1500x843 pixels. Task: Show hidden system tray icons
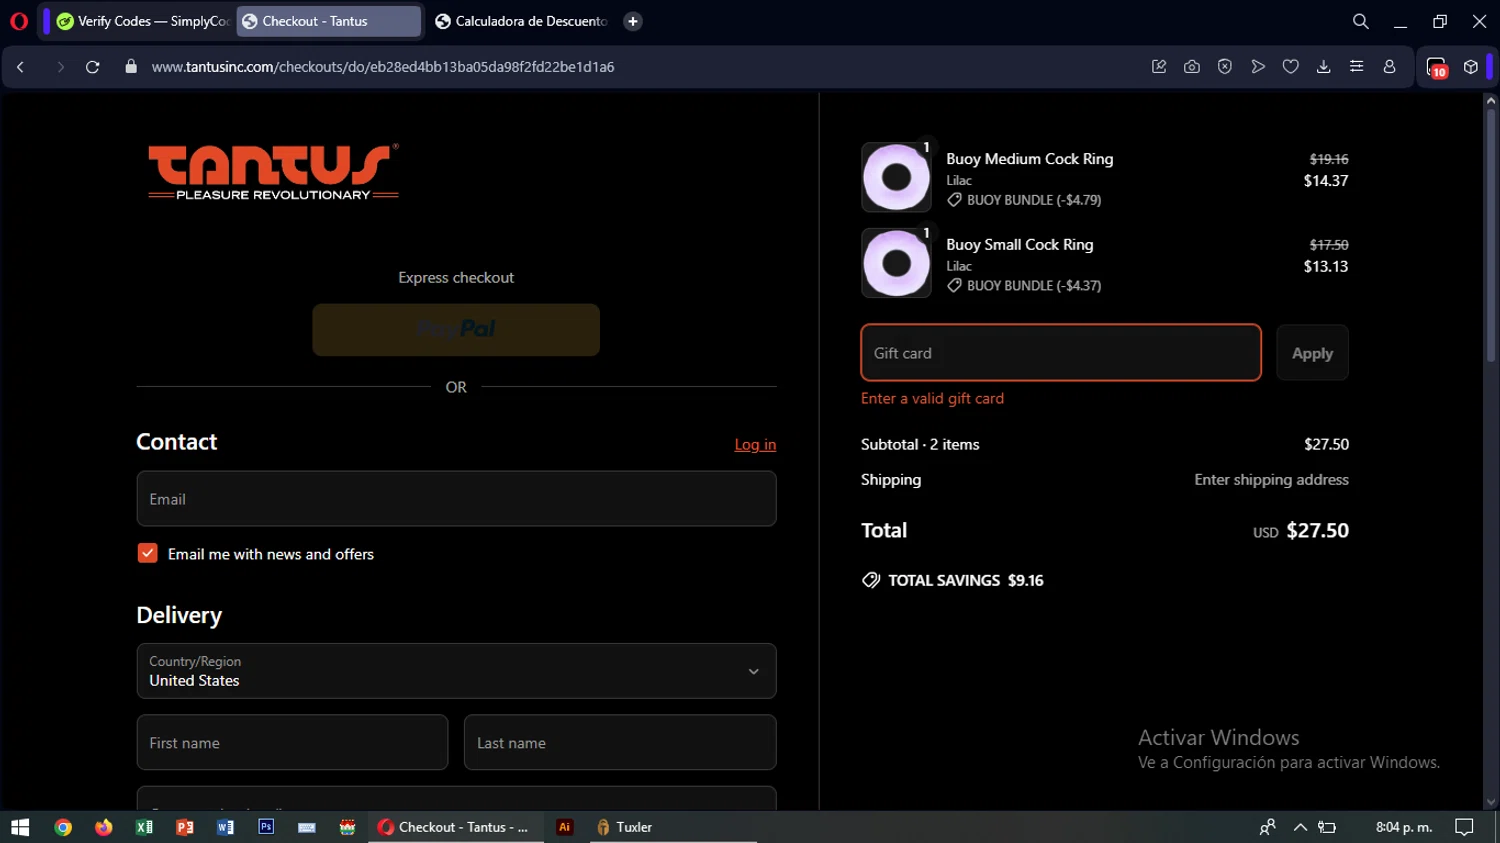[1300, 827]
